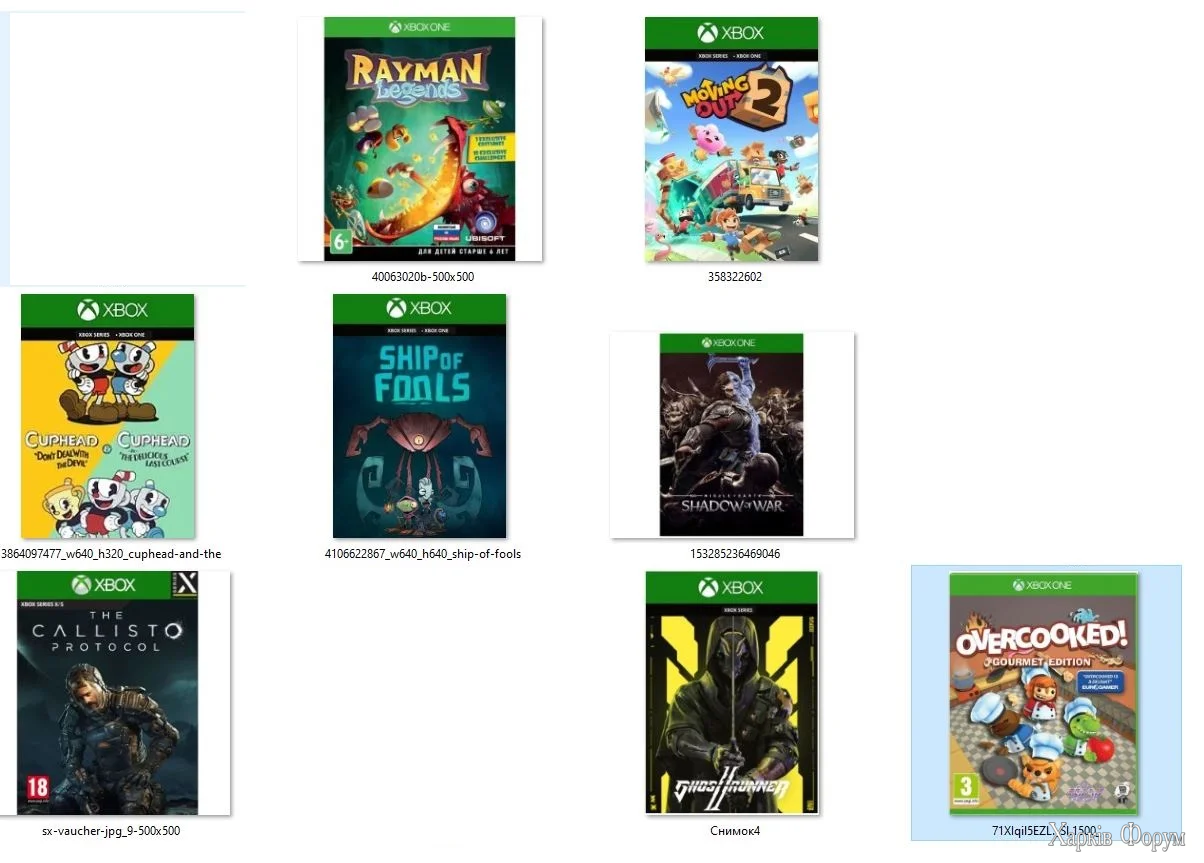The image size is (1204, 863).
Task: Select the Ship of Fools cover thumbnail
Action: 420,416
